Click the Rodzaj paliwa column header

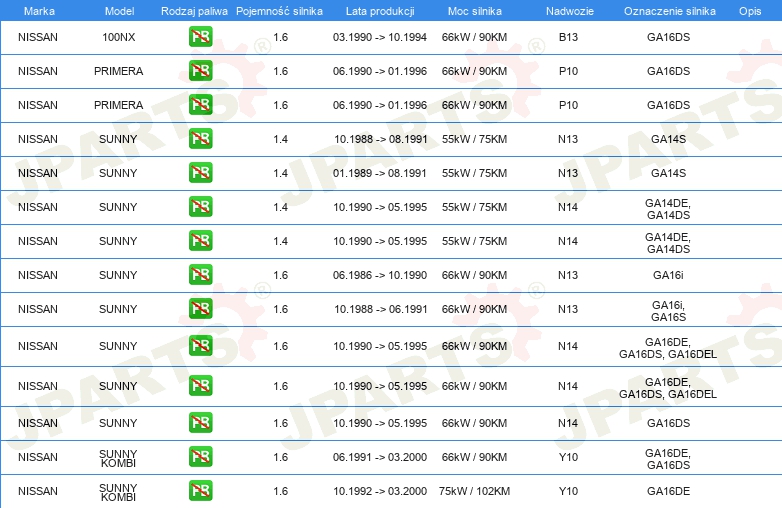(194, 11)
